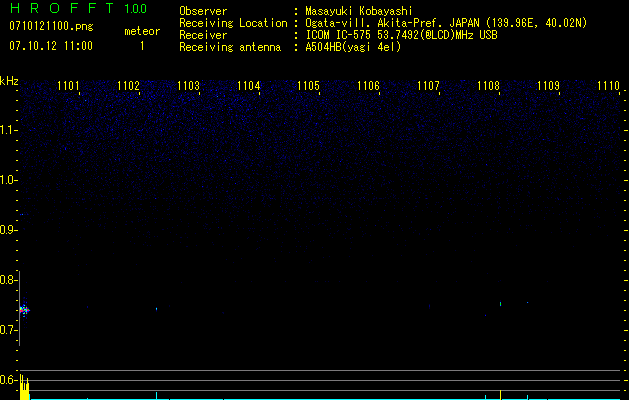This screenshot has width=629, height=400.
Task: Select the file name 0710121100.png
Action: [x=51, y=26]
